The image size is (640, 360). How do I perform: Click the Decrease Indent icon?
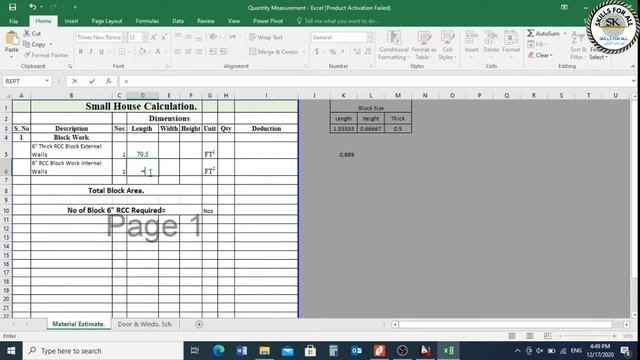click(x=213, y=52)
